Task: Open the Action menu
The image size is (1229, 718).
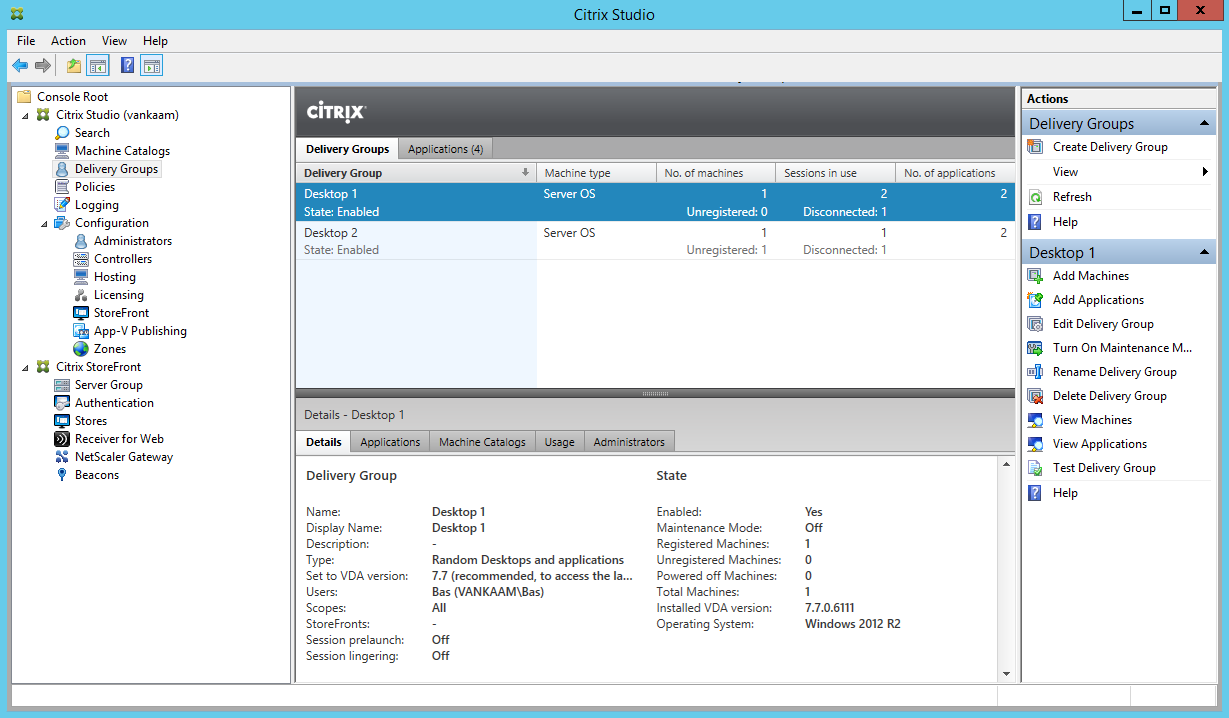Action: coord(69,41)
